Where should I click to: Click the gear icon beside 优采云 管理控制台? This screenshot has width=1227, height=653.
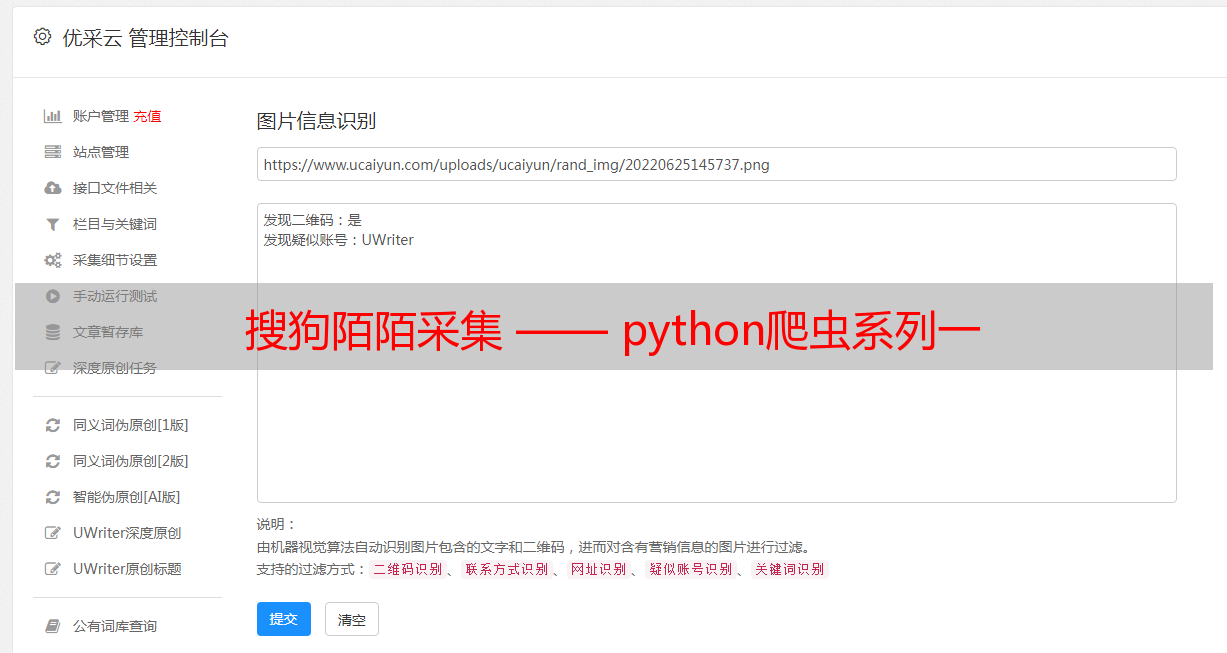pyautogui.click(x=42, y=37)
